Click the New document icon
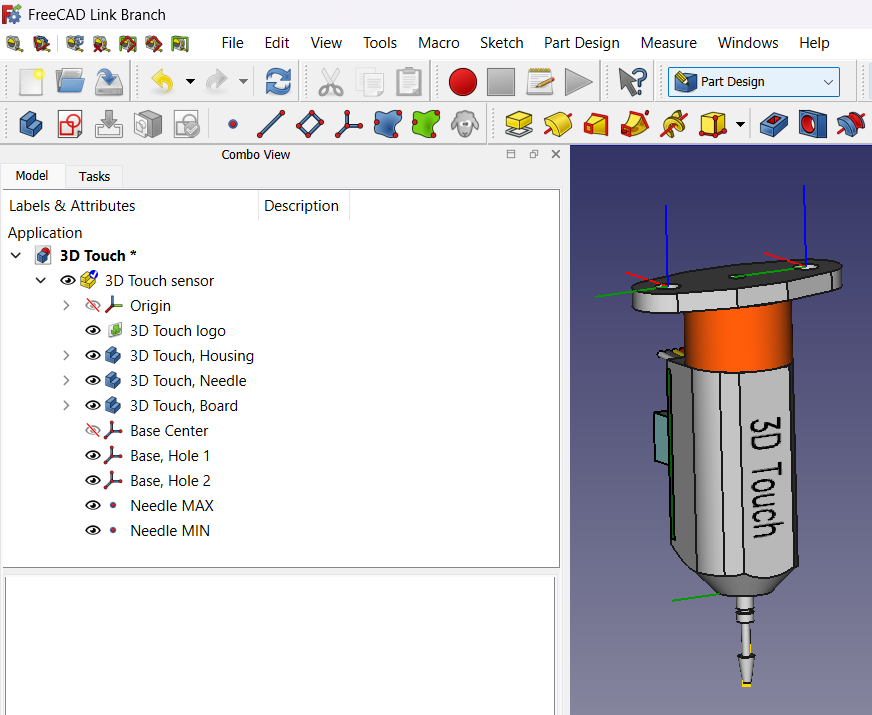 coord(31,82)
